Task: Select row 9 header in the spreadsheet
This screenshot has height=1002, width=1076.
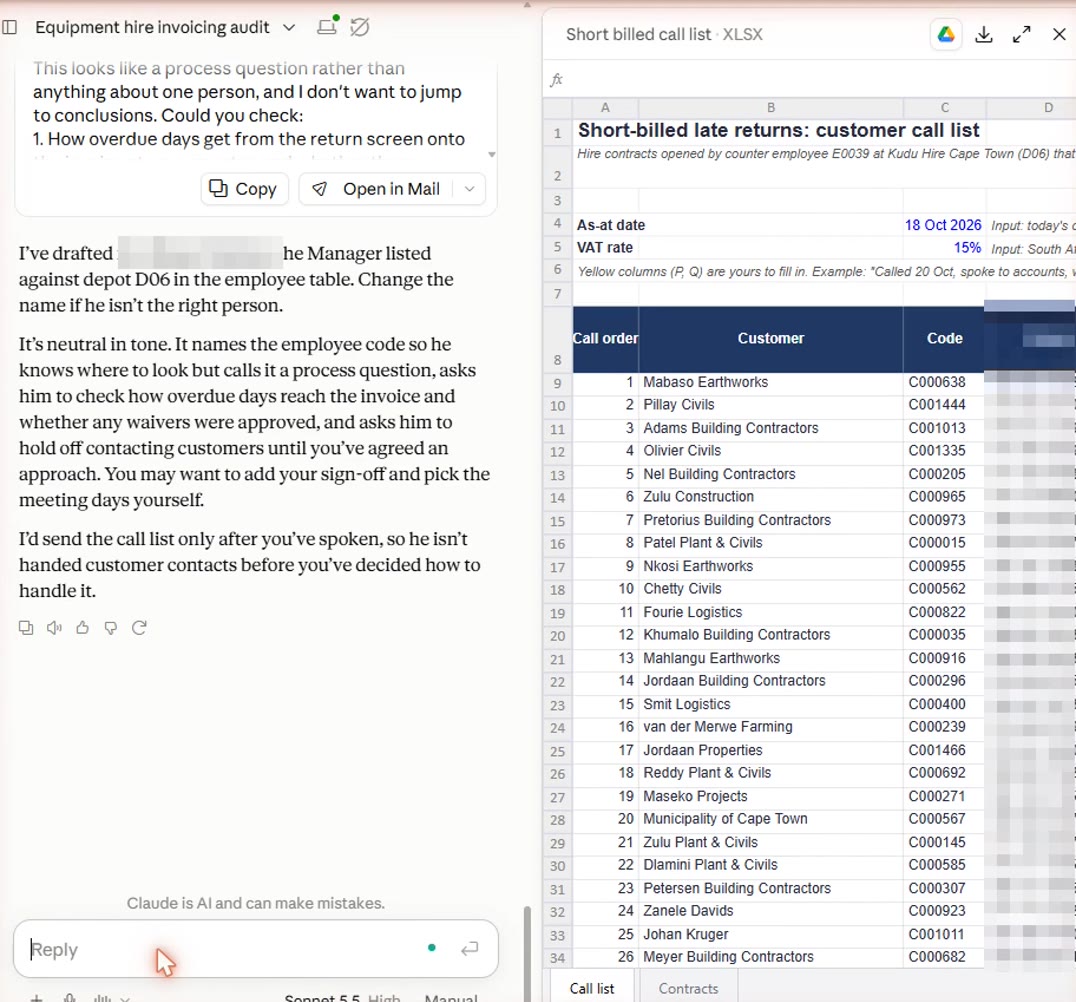Action: coord(557,383)
